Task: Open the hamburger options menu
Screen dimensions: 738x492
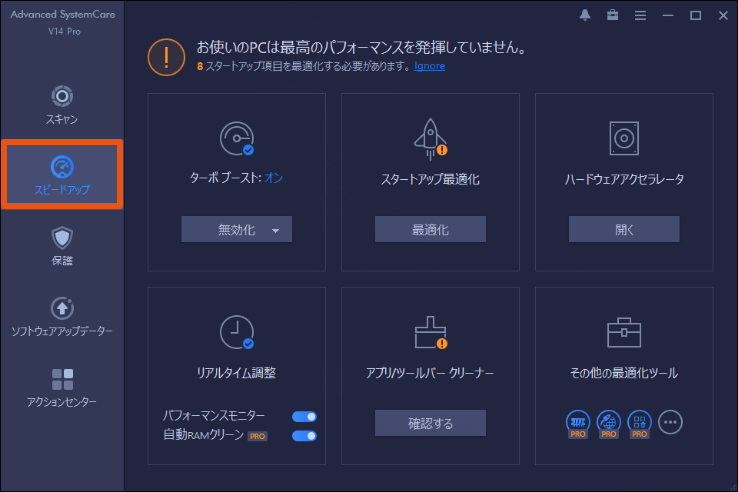Action: pos(640,16)
